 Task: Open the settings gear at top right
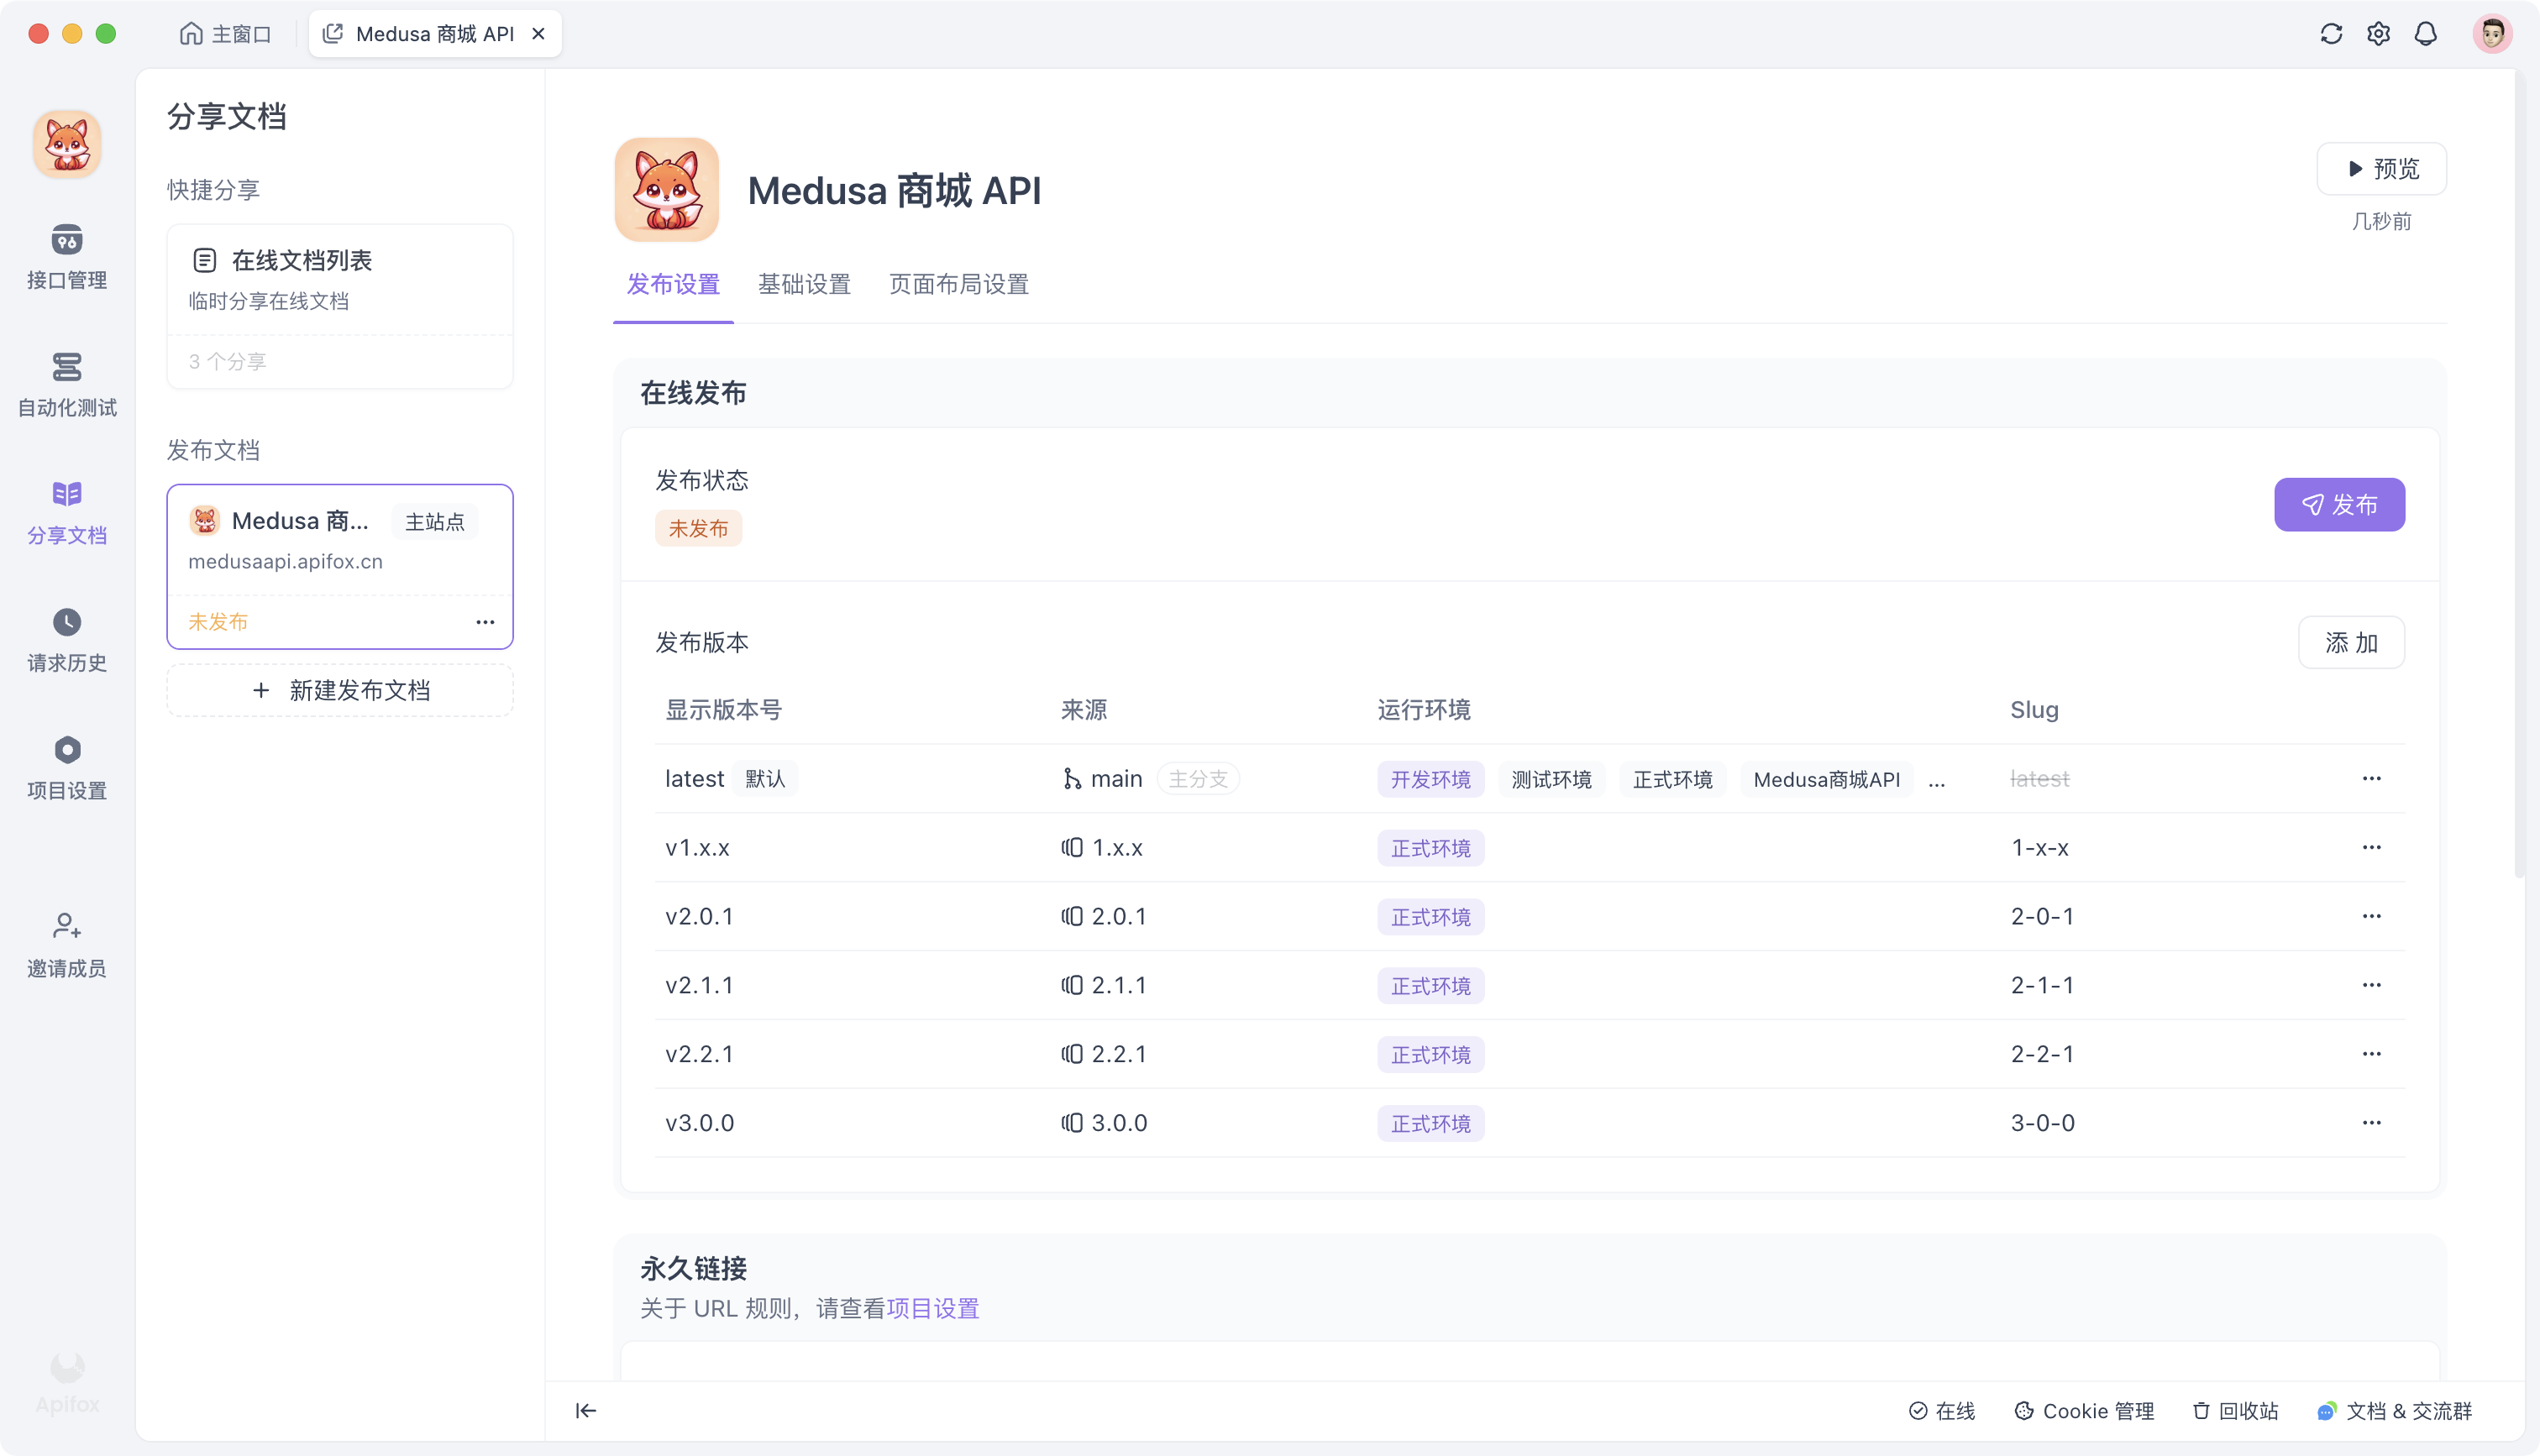[x=2379, y=33]
